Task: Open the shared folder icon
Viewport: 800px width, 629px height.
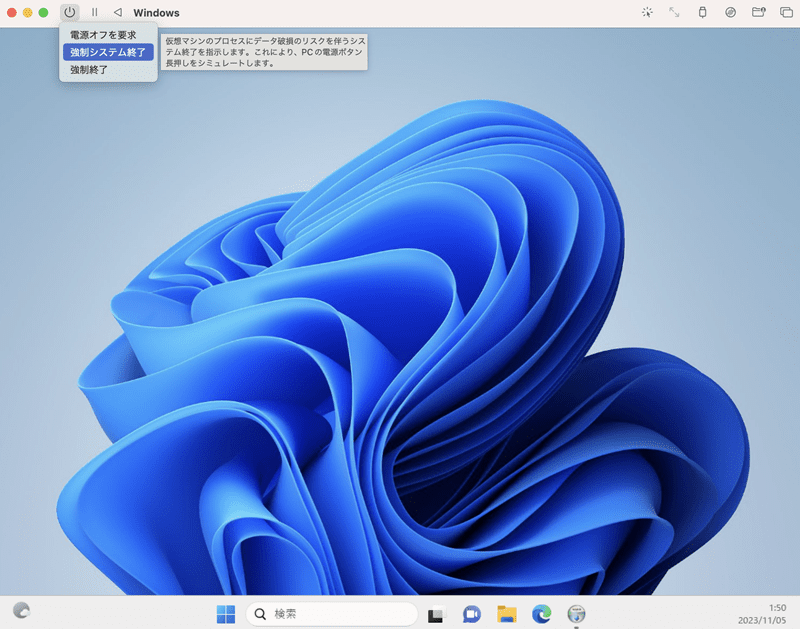Action: (x=759, y=12)
